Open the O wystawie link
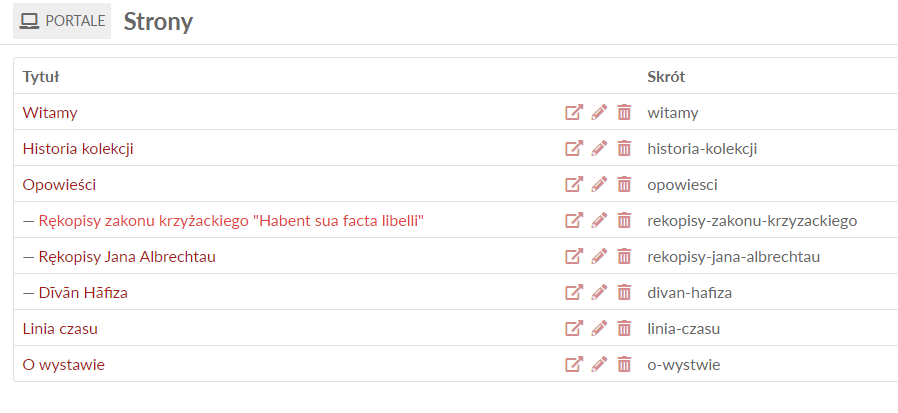The height and width of the screenshot is (413, 898). pos(64,365)
